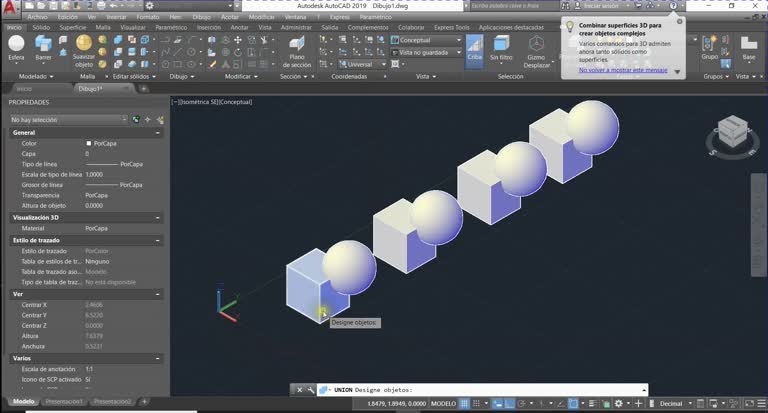The width and height of the screenshot is (768, 413).
Task: Click the select objects icon in Properties palette
Action: (148, 120)
